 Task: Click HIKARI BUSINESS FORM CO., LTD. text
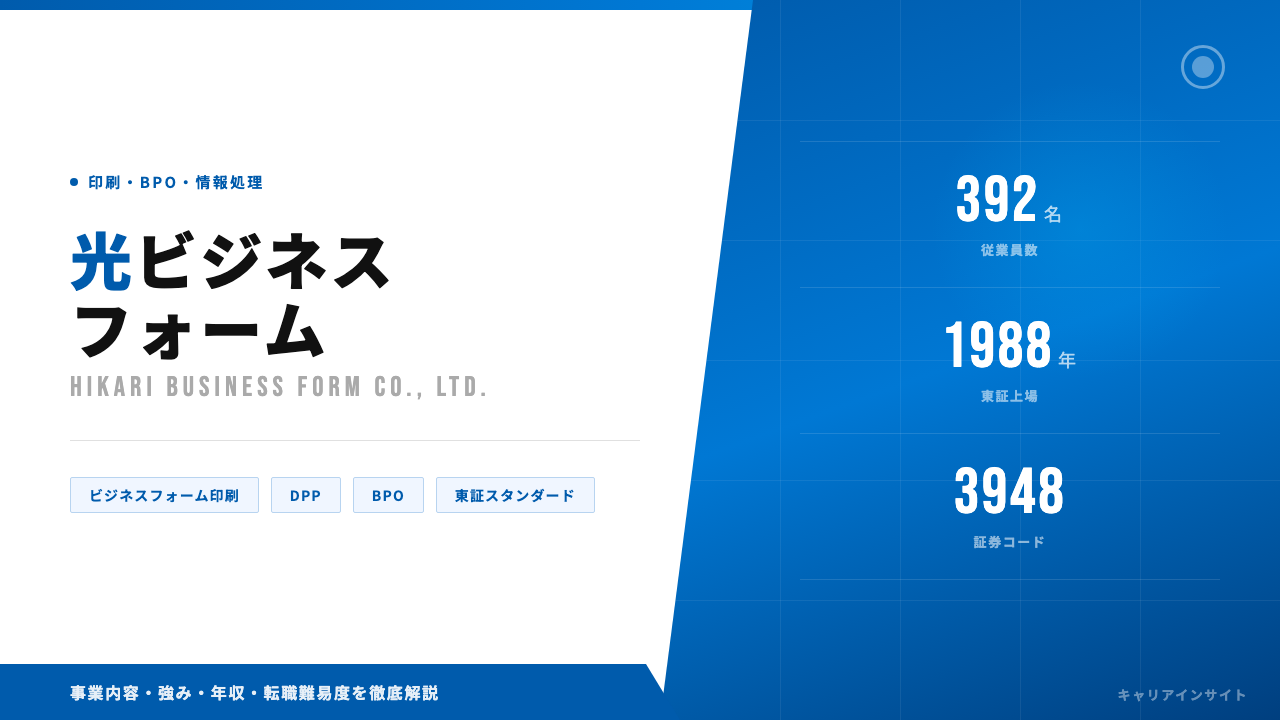coord(279,387)
